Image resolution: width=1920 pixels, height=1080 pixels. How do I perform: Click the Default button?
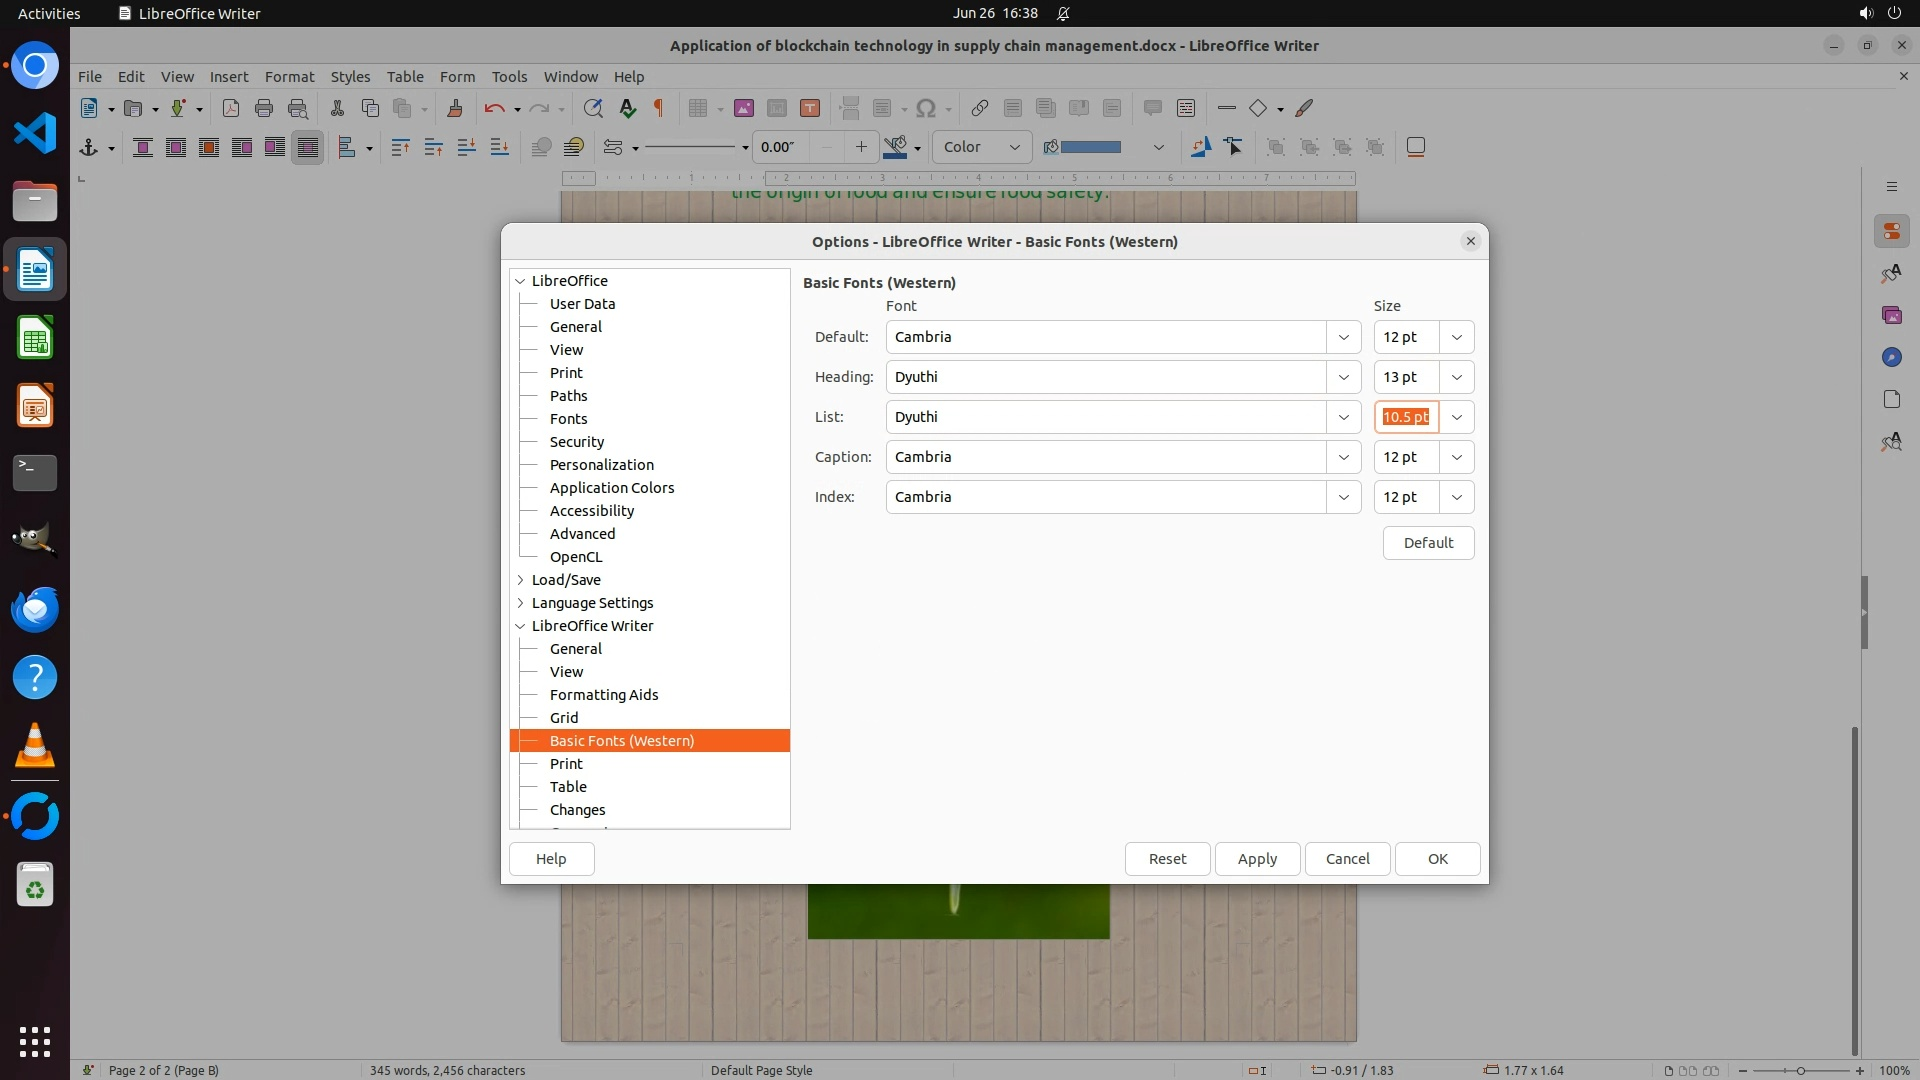click(x=1427, y=543)
